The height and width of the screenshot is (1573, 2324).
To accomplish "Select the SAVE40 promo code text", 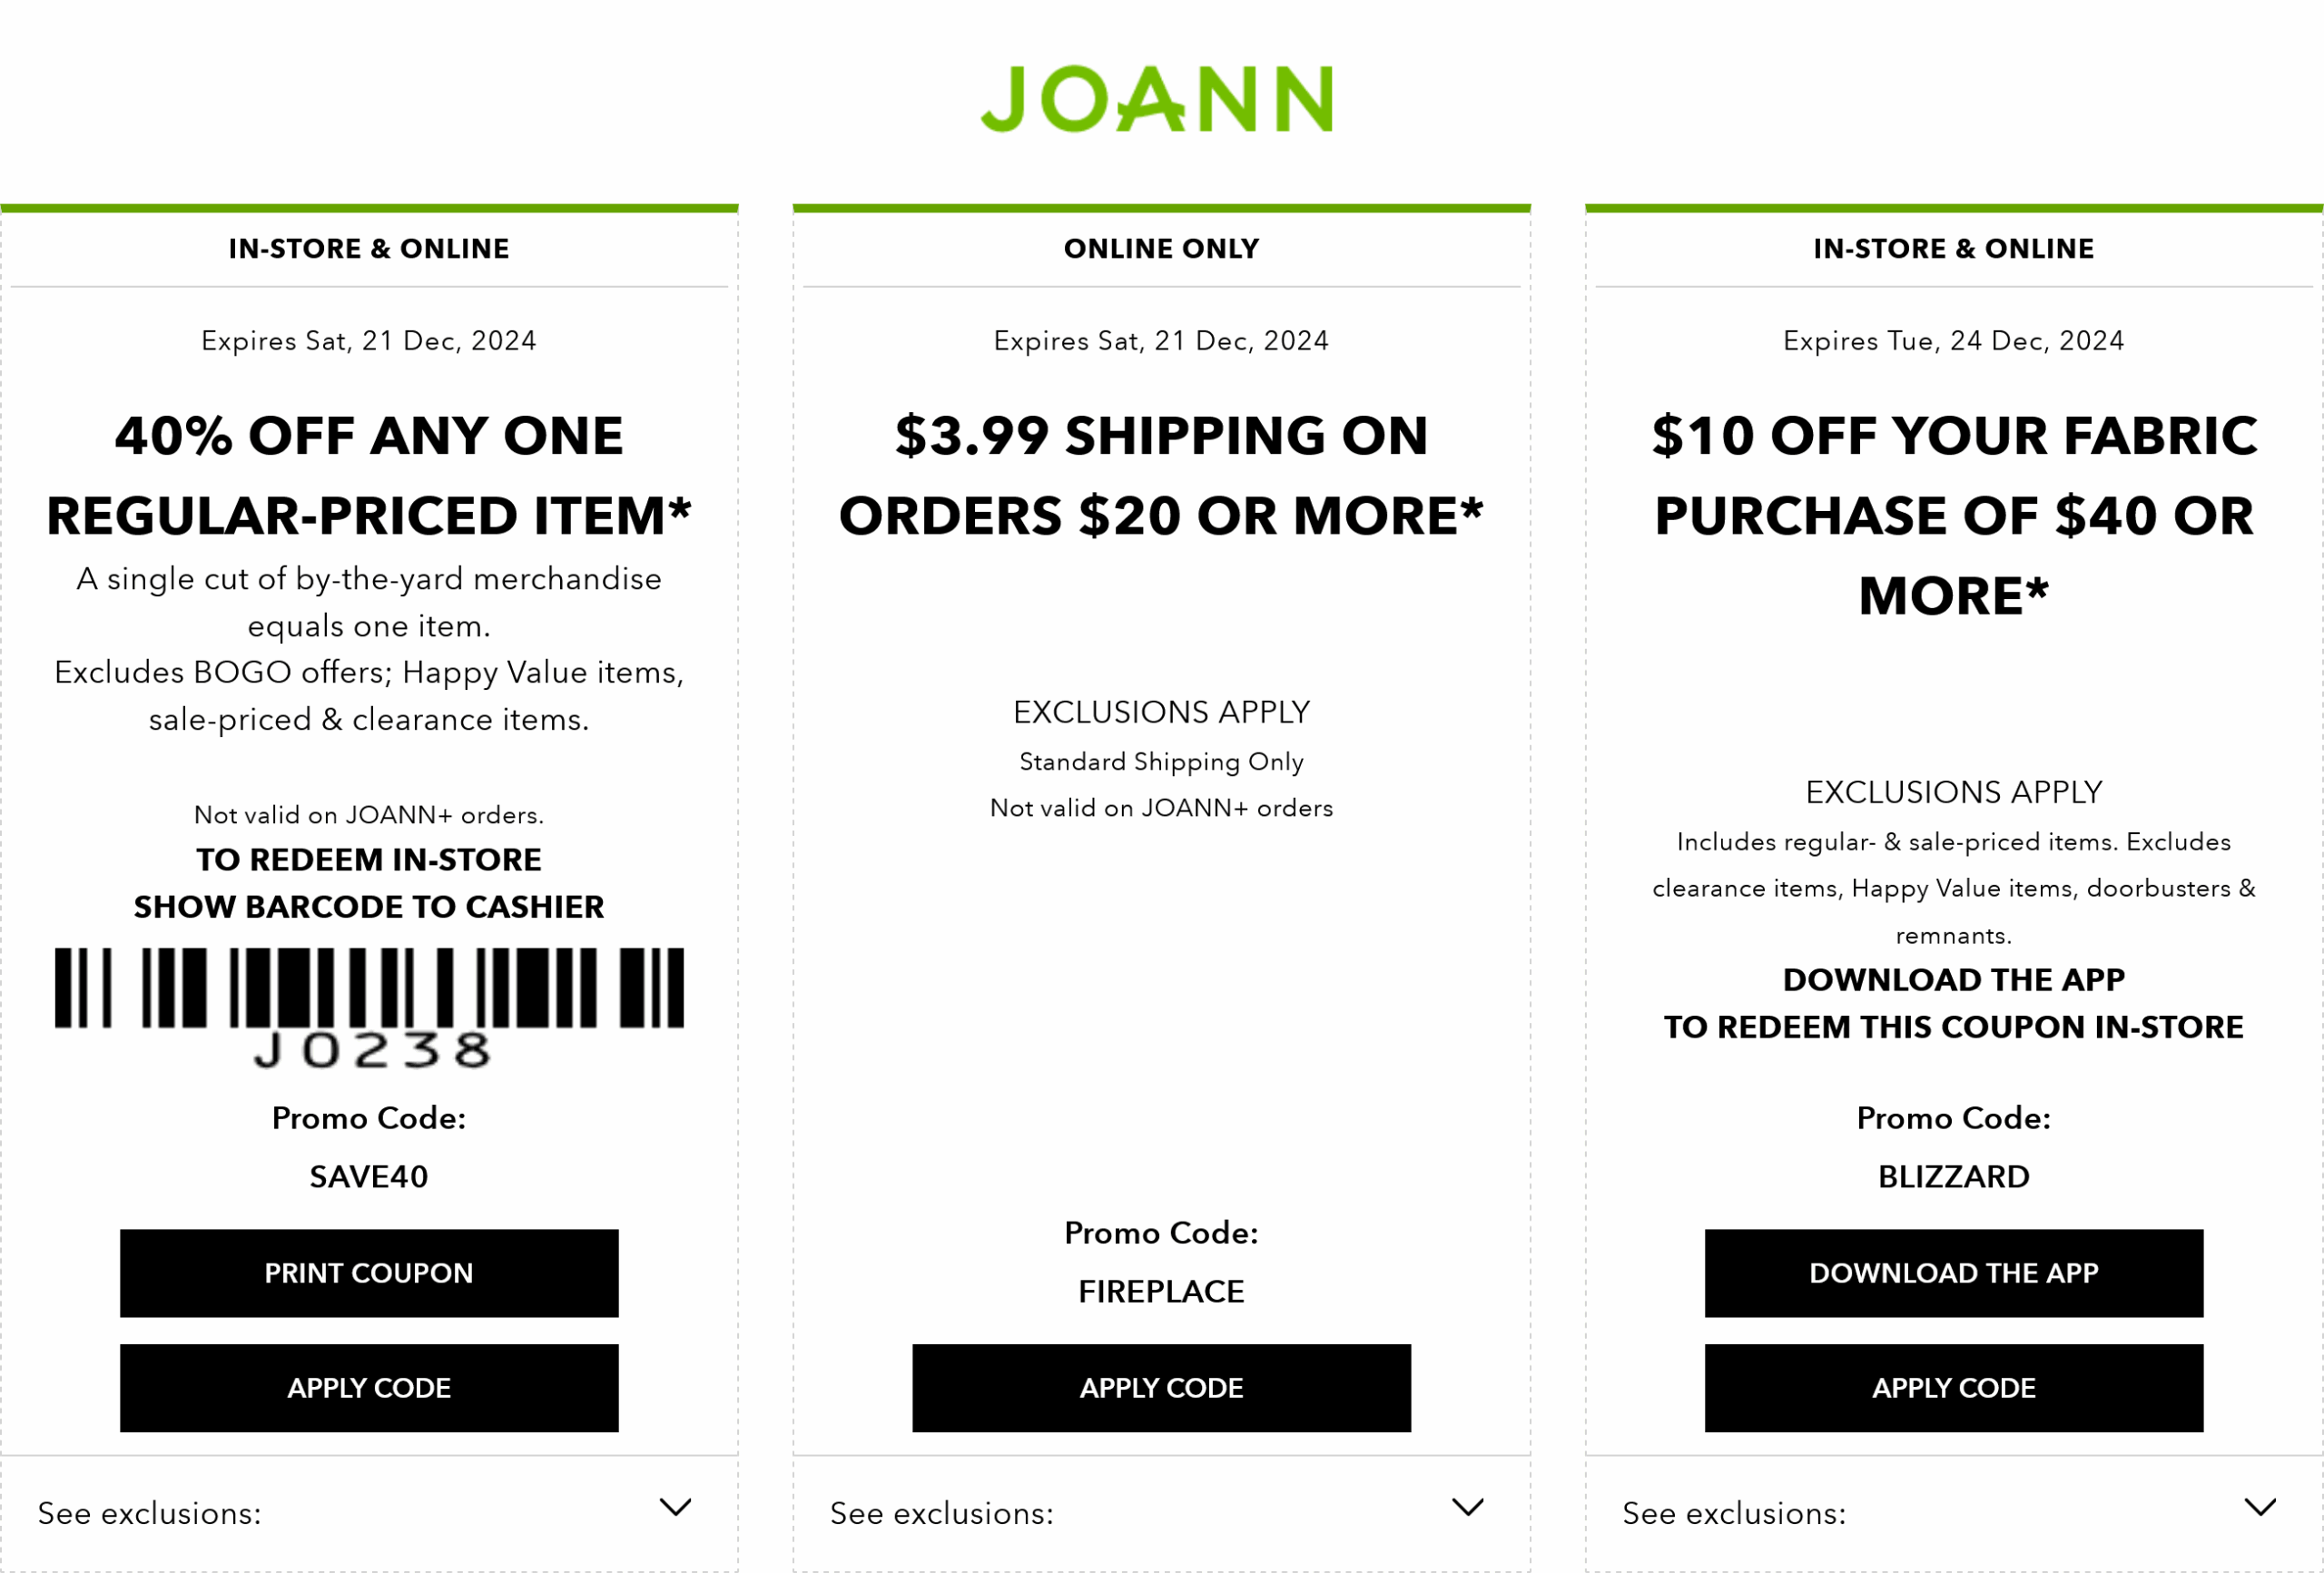I will pos(369,1177).
